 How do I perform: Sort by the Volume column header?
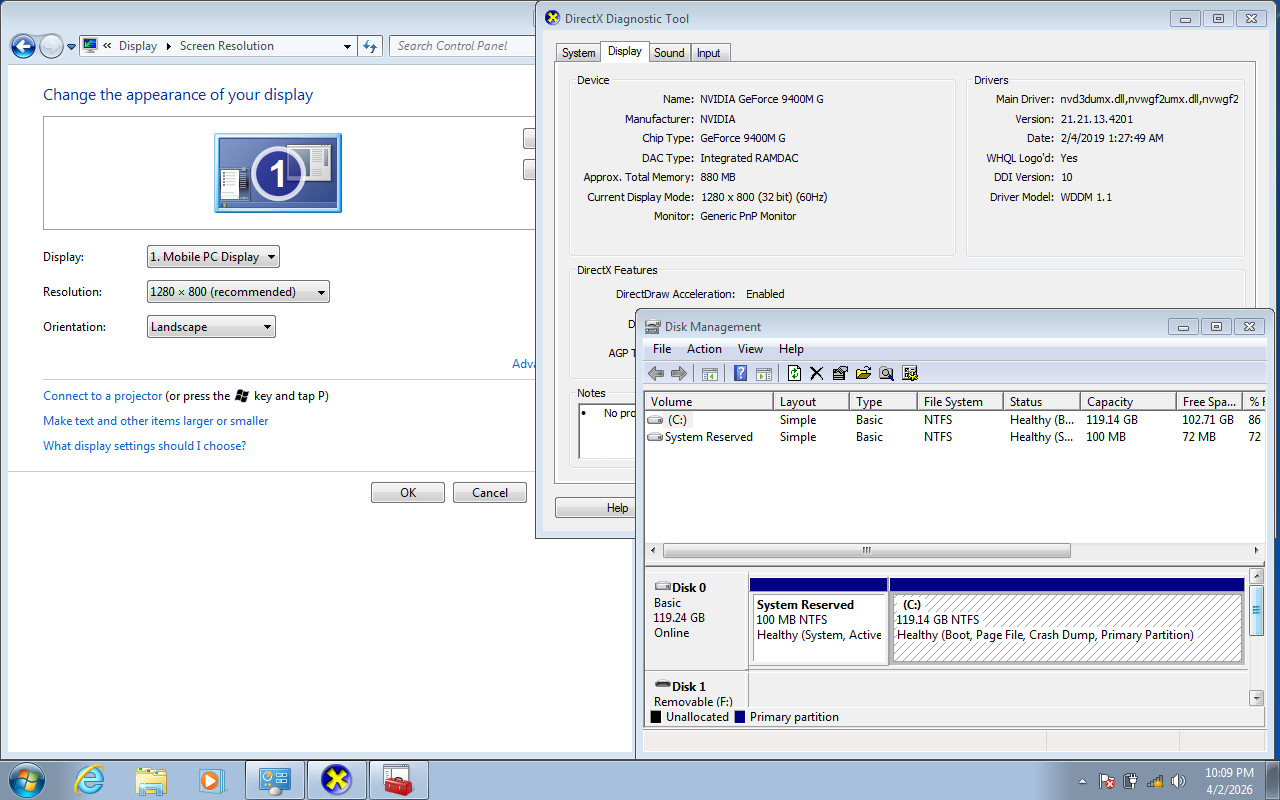708,402
